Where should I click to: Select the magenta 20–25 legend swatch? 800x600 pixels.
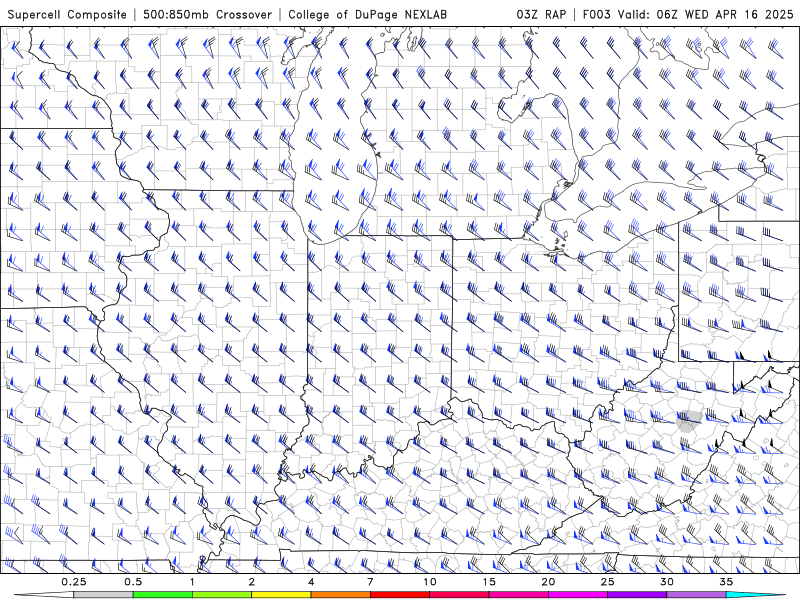point(578,595)
